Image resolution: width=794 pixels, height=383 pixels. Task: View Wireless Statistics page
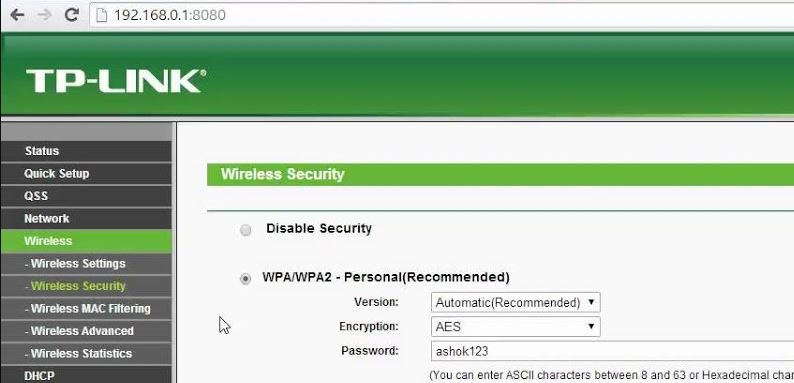pos(86,354)
